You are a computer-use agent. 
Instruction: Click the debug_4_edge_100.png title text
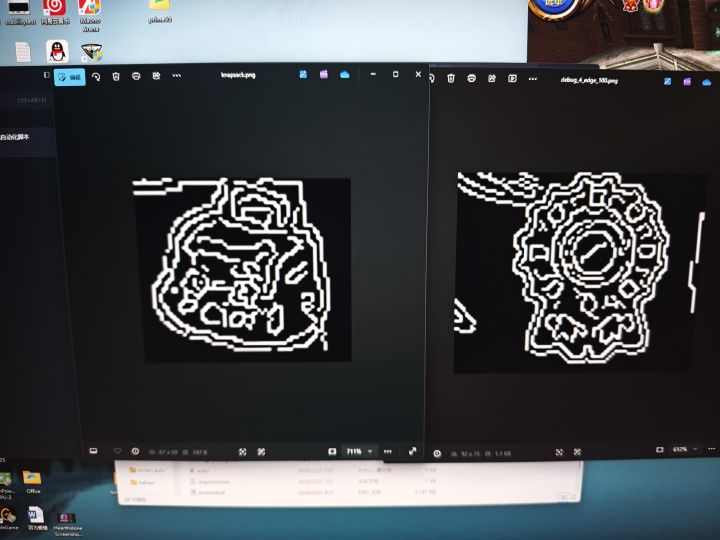click(x=589, y=80)
